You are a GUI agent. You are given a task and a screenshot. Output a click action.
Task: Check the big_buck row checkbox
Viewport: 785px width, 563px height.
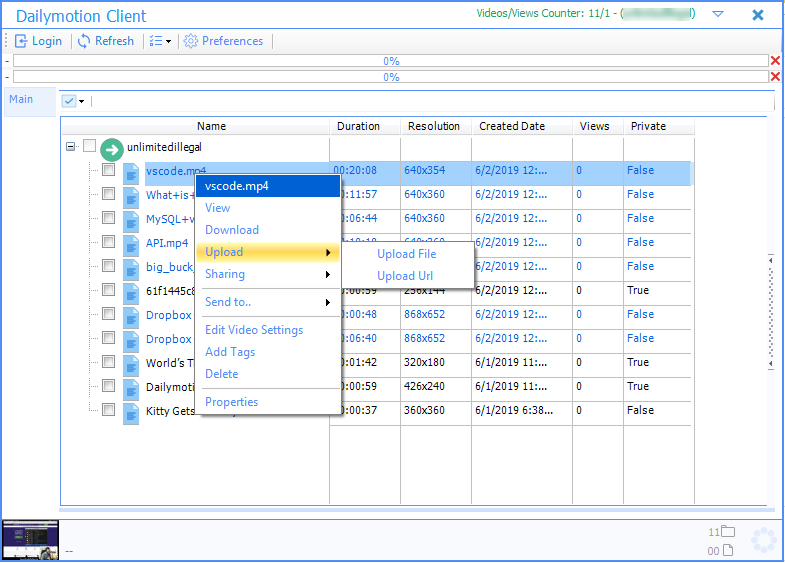[x=108, y=266]
